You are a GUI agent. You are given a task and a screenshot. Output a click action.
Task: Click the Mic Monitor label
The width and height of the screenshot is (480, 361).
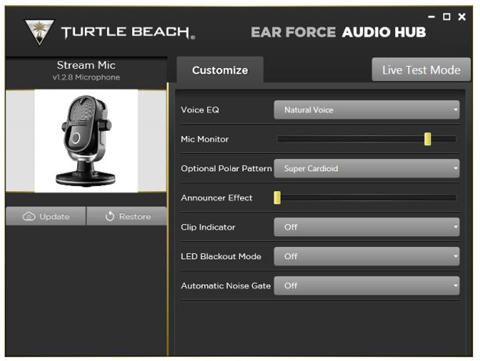coord(205,139)
